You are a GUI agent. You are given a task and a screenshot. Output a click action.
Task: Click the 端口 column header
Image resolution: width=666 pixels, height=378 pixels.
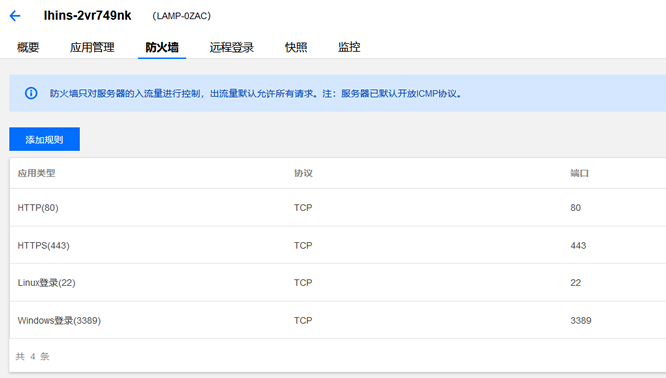pos(579,173)
